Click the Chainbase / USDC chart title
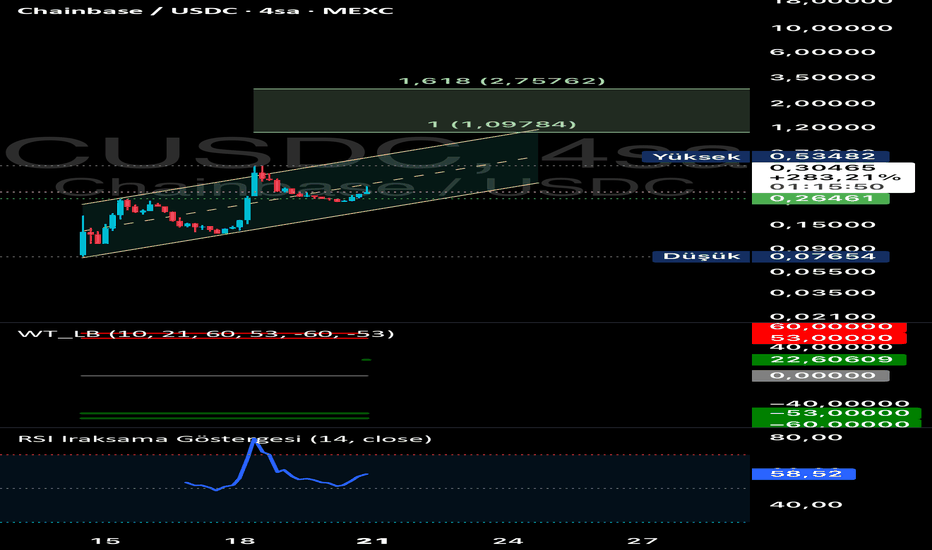 (x=205, y=11)
